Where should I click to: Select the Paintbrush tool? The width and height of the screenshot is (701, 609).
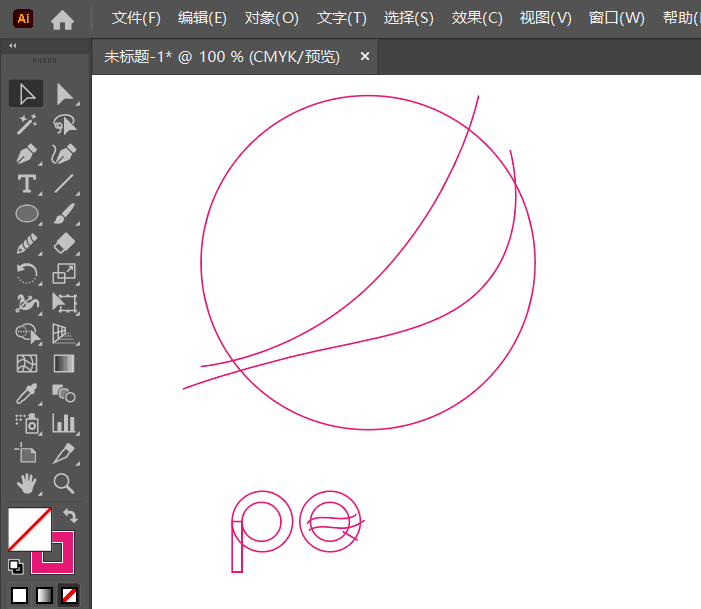click(x=64, y=214)
